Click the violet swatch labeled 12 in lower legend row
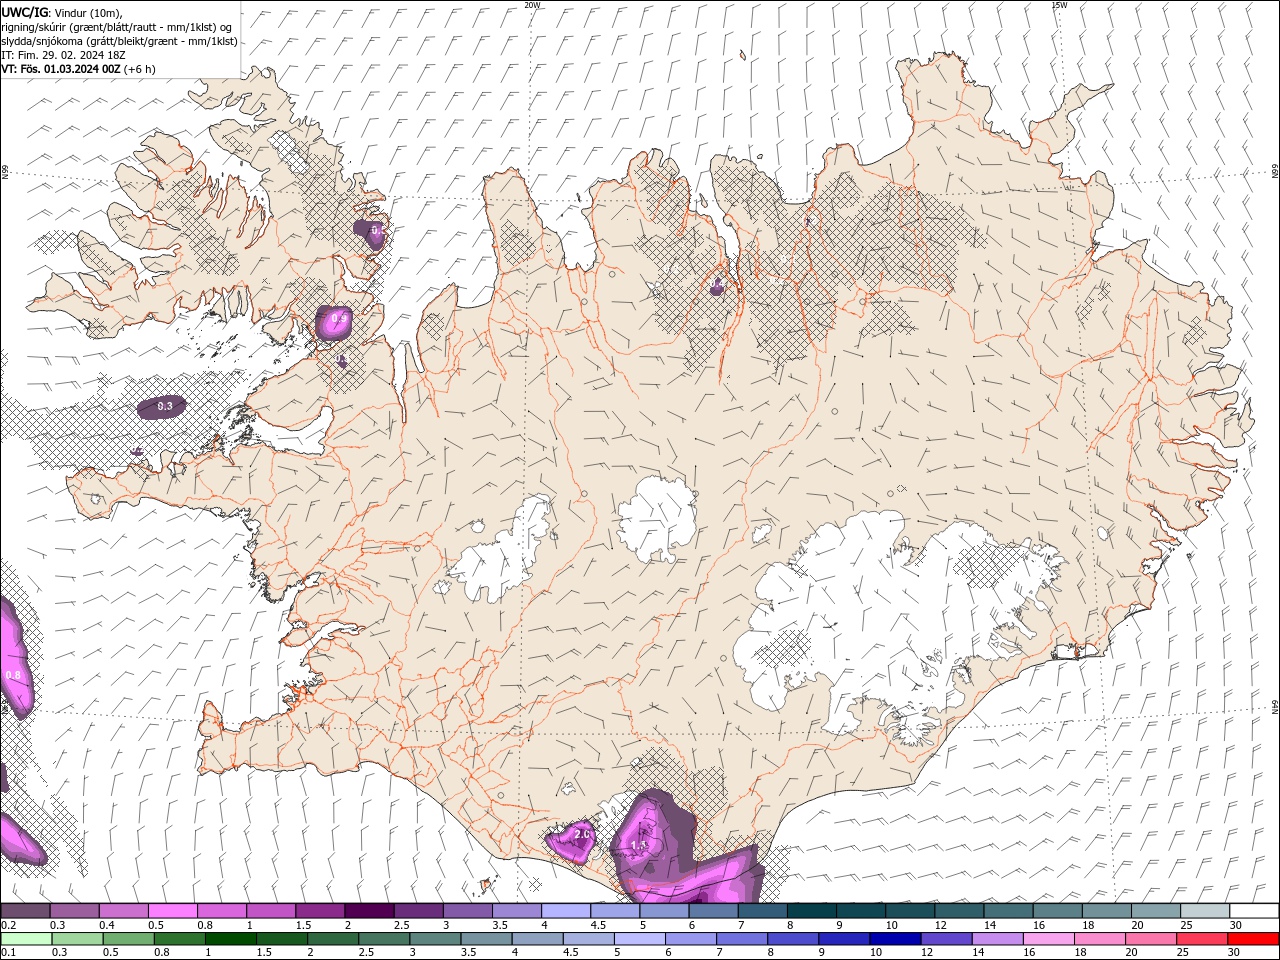The width and height of the screenshot is (1280, 960). click(946, 939)
